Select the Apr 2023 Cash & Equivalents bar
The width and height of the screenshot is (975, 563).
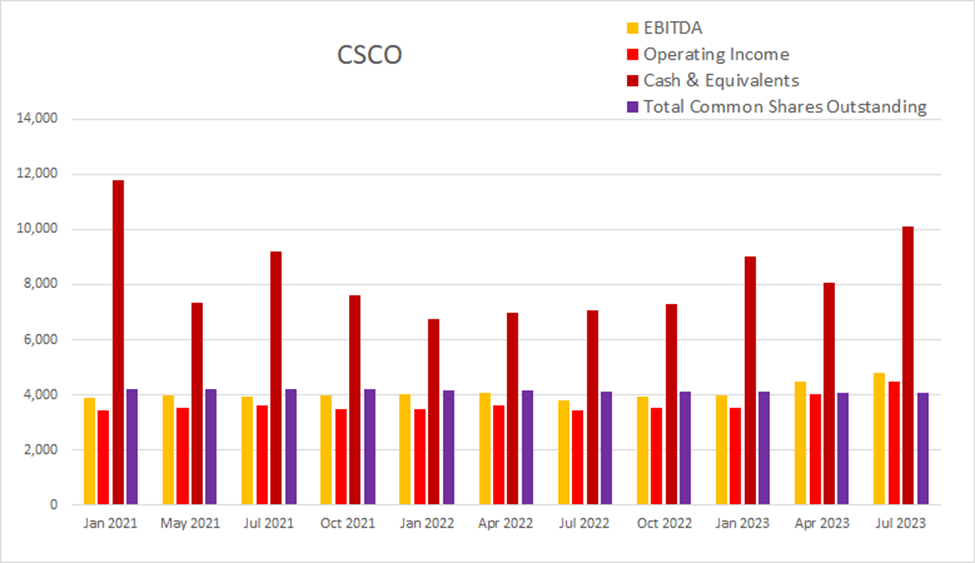click(x=829, y=393)
